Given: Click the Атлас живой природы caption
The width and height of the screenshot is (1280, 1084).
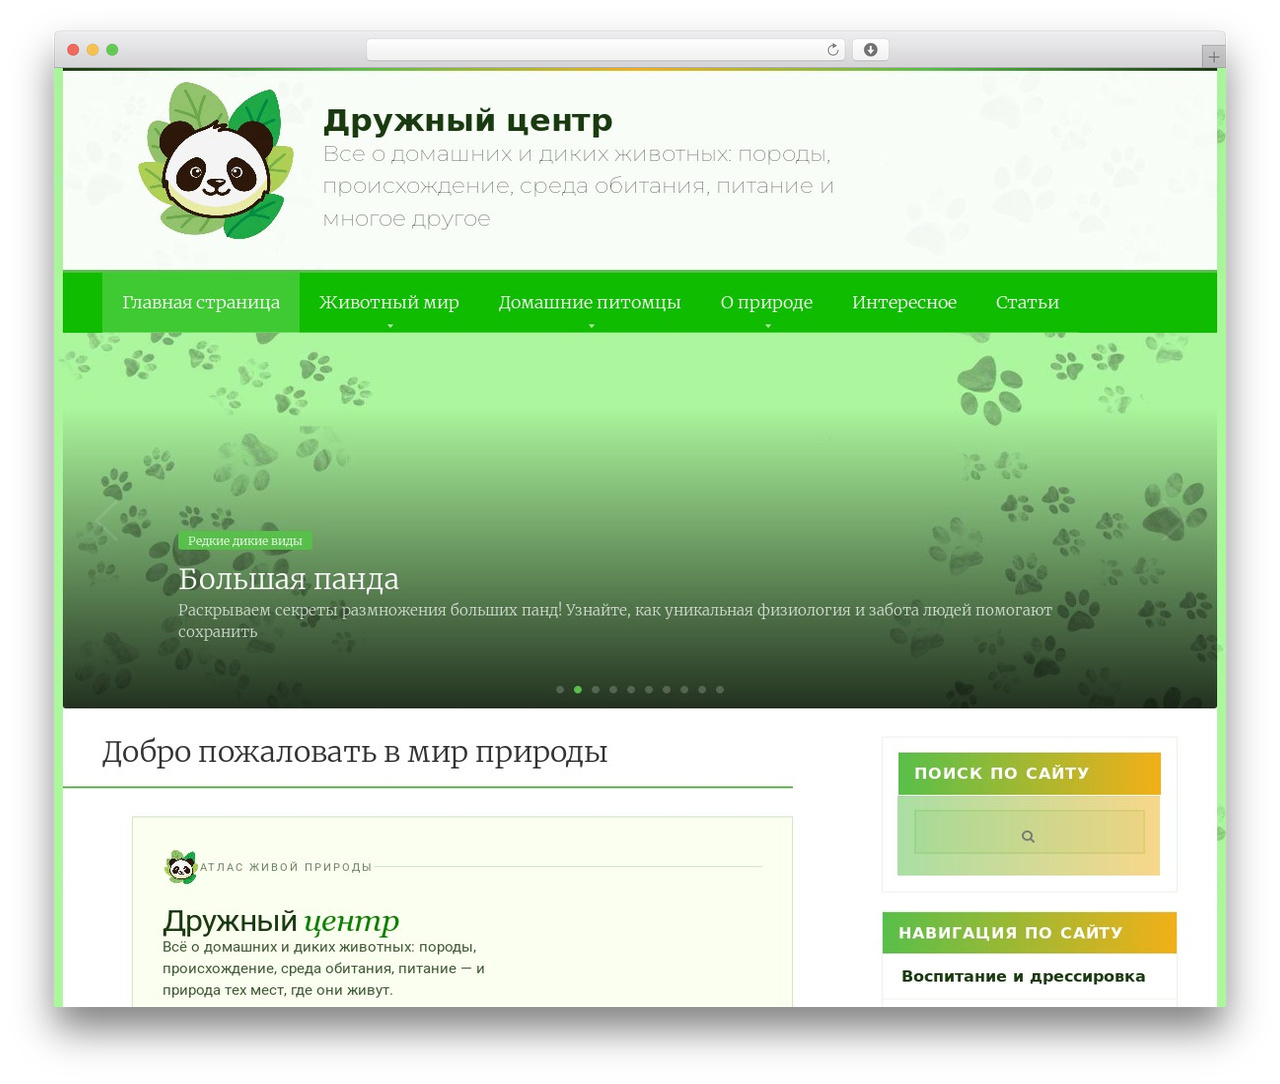Looking at the screenshot, I should click(286, 867).
